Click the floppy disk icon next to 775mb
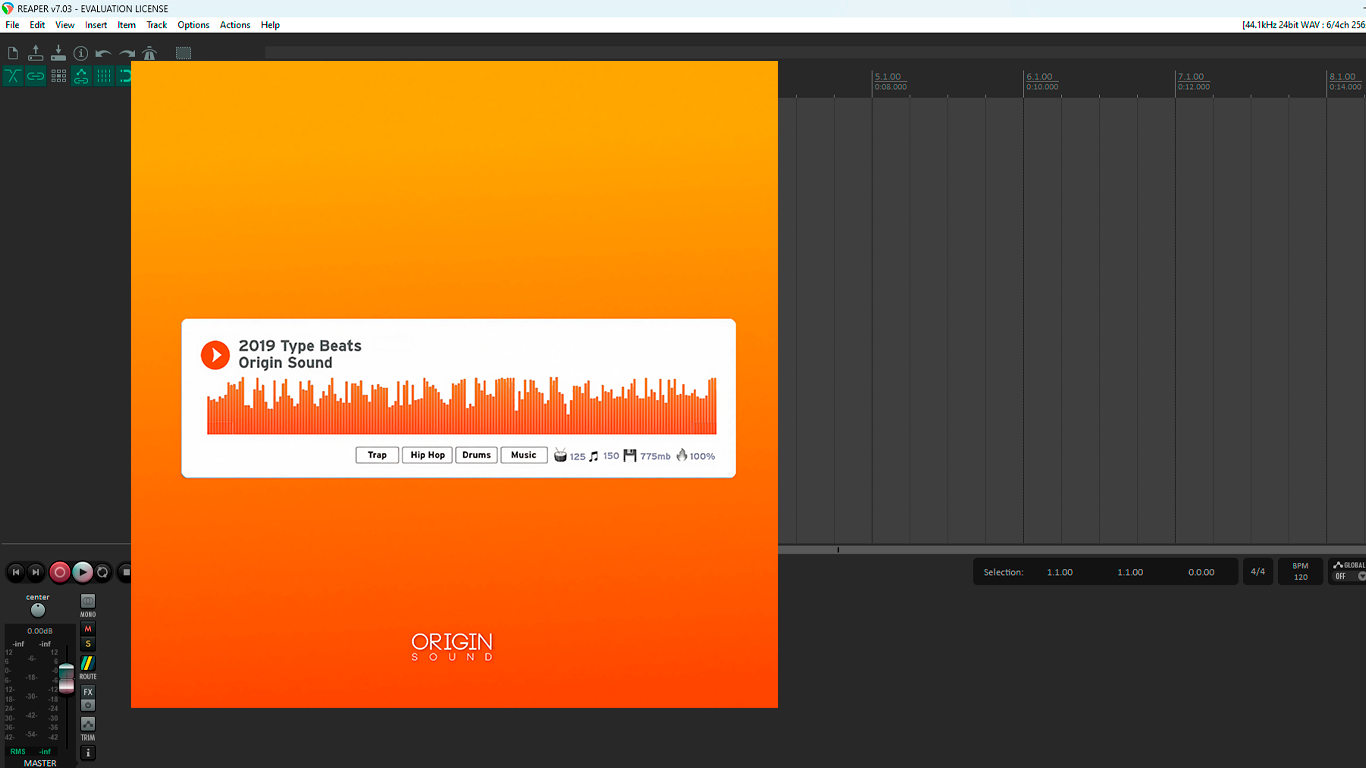The width and height of the screenshot is (1366, 768). click(x=630, y=456)
